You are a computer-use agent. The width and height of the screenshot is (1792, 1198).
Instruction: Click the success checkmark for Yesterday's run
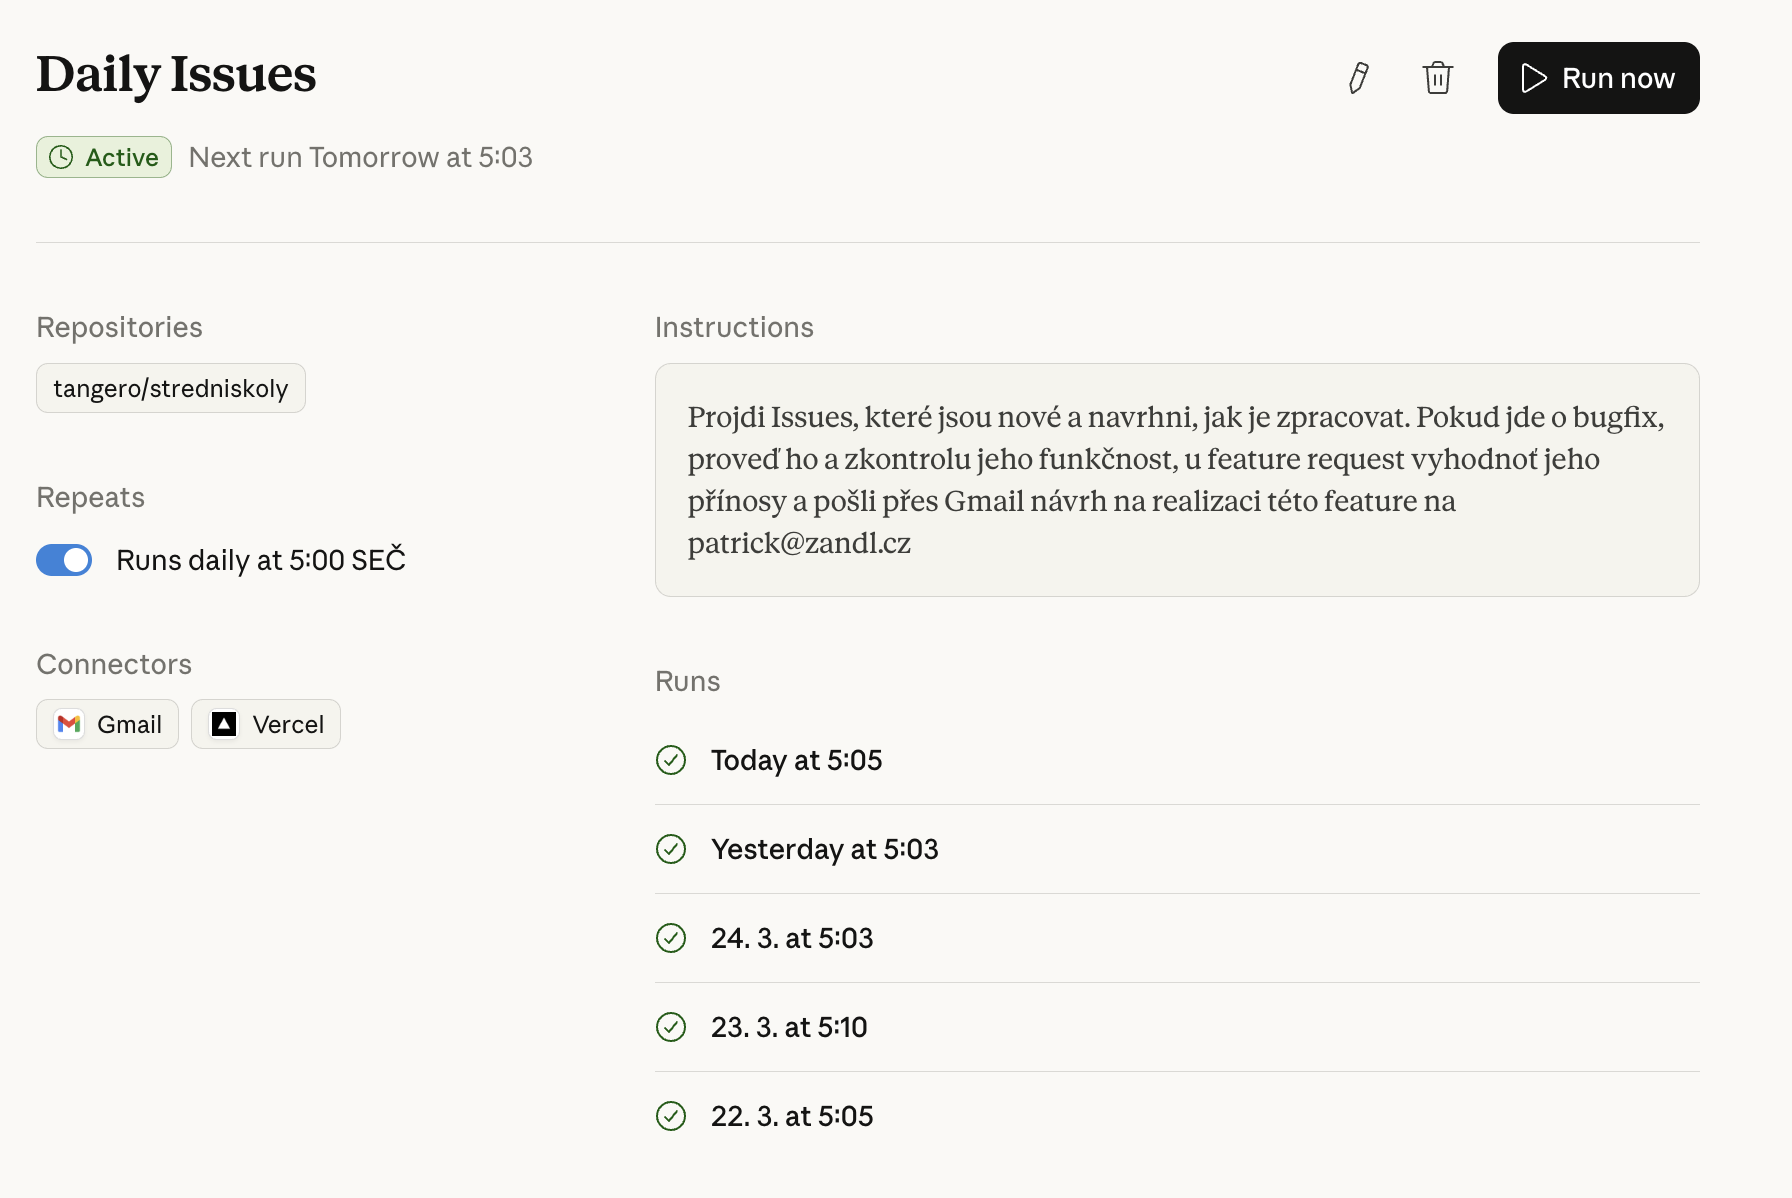671,849
